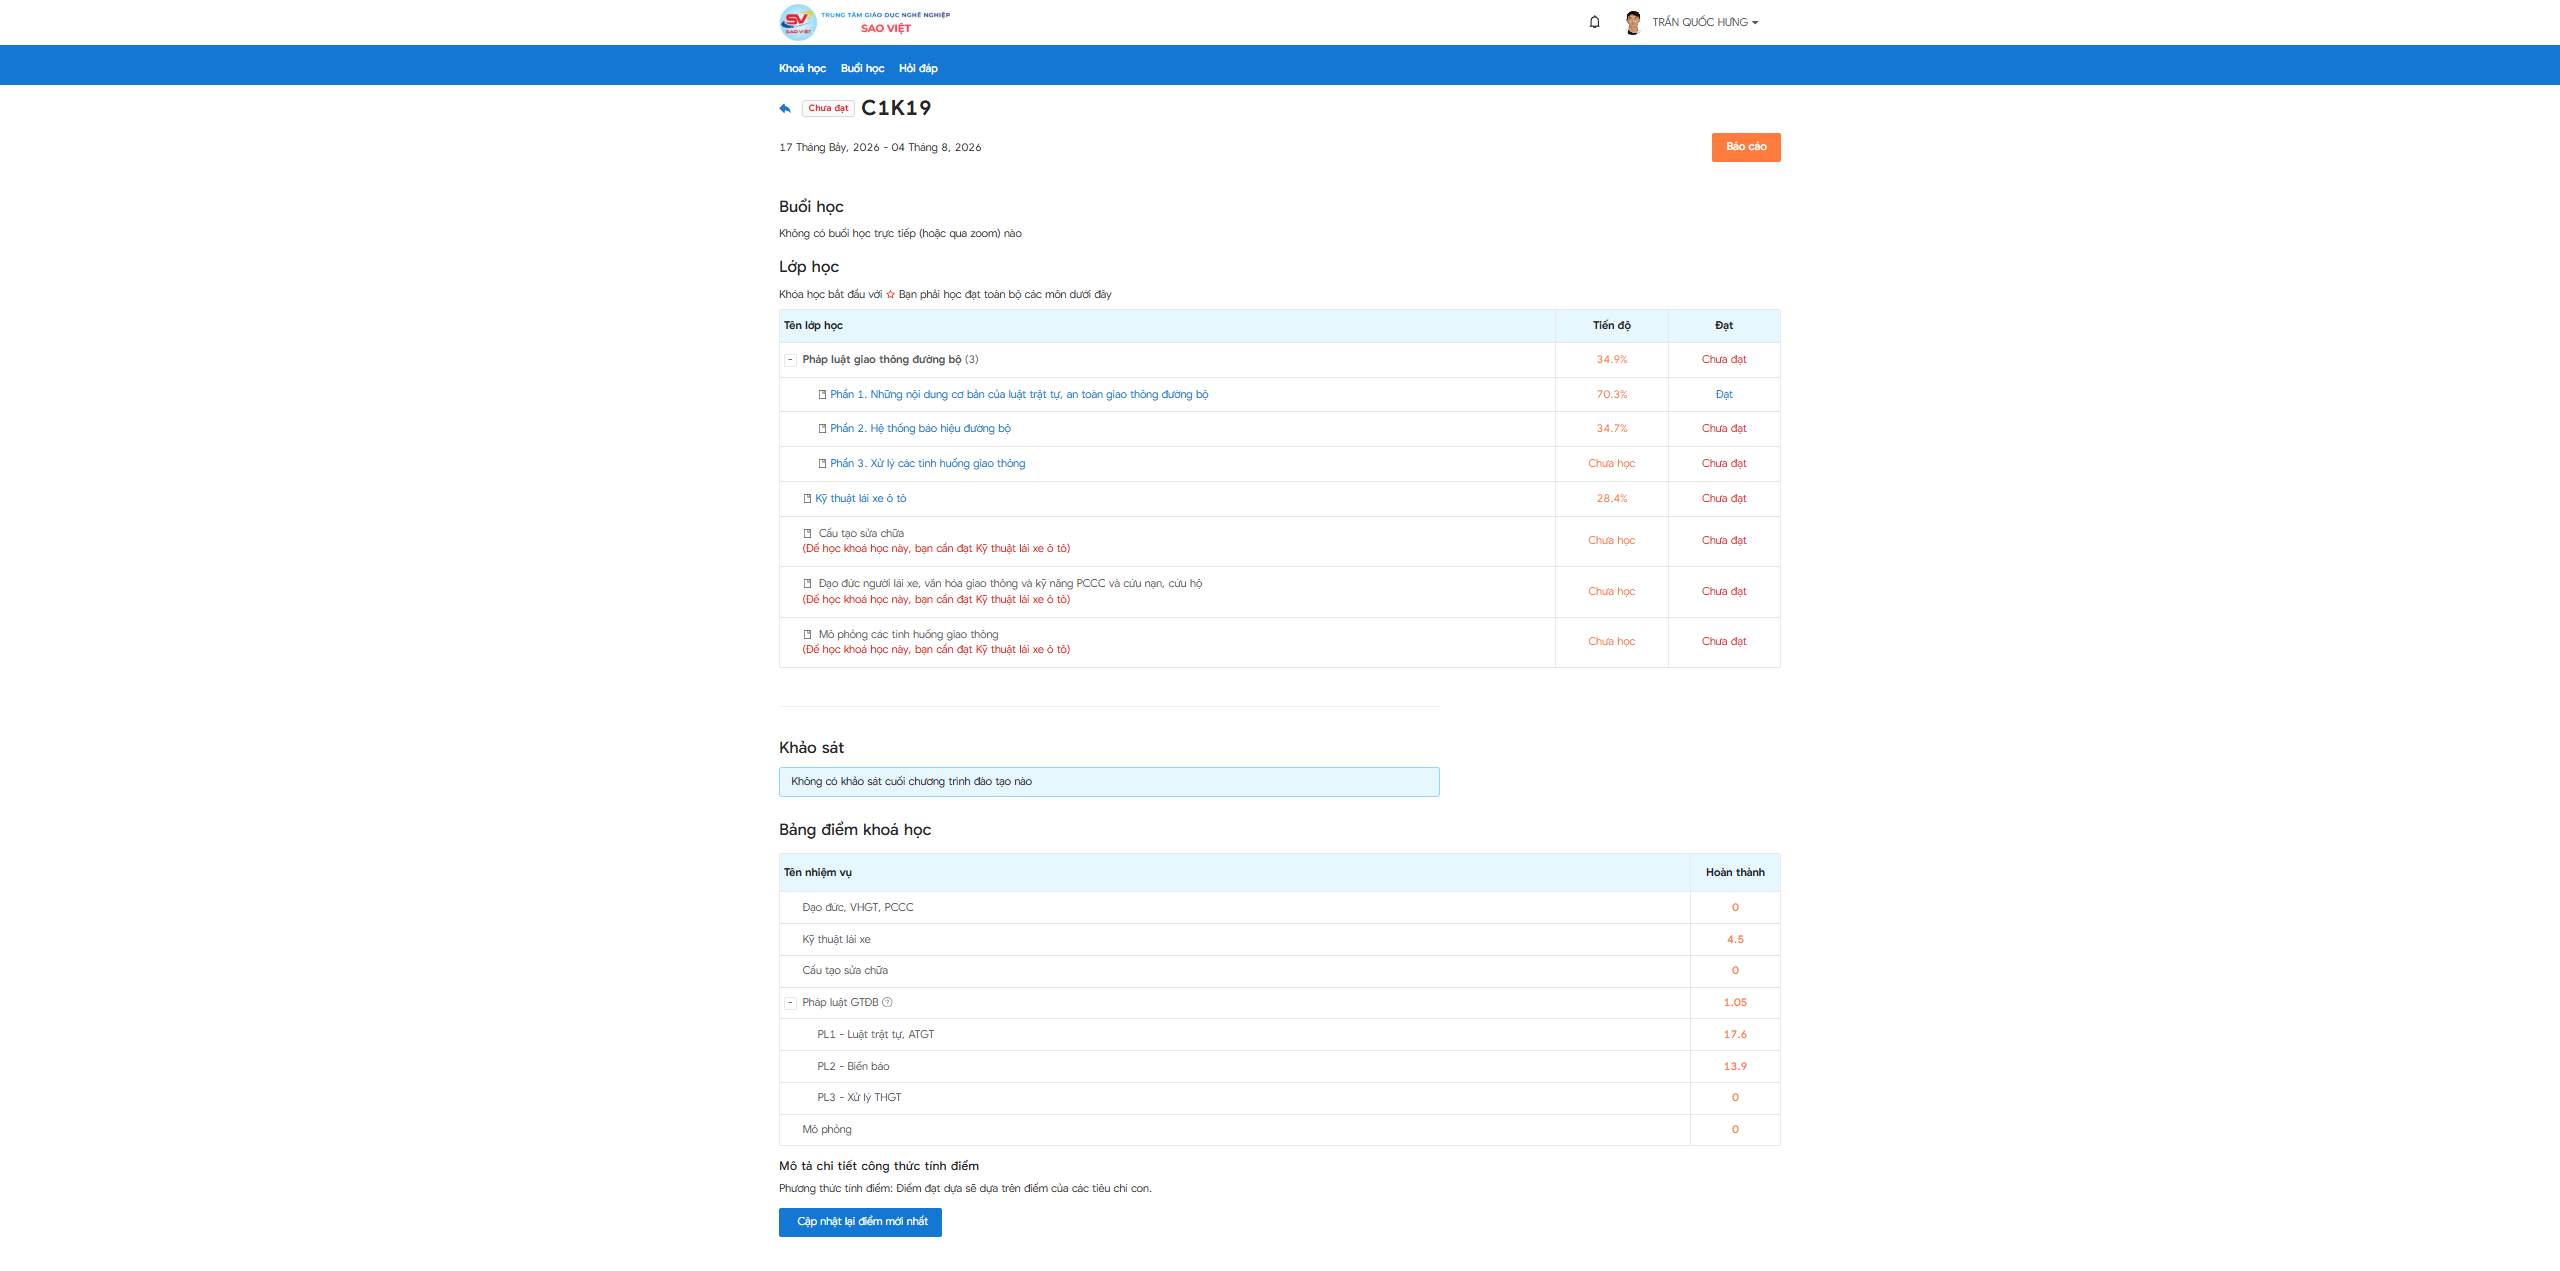Click the Đạo đức, VHGT, PCCC score row
This screenshot has height=1271, width=2560.
click(x=1279, y=908)
